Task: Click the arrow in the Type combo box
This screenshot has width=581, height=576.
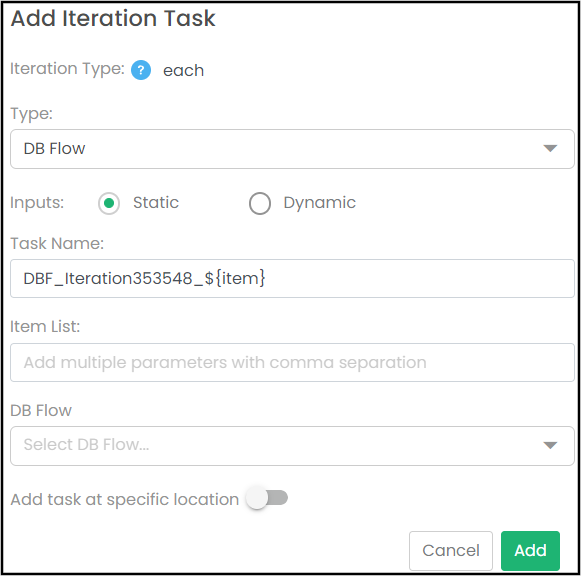Action: 550,149
